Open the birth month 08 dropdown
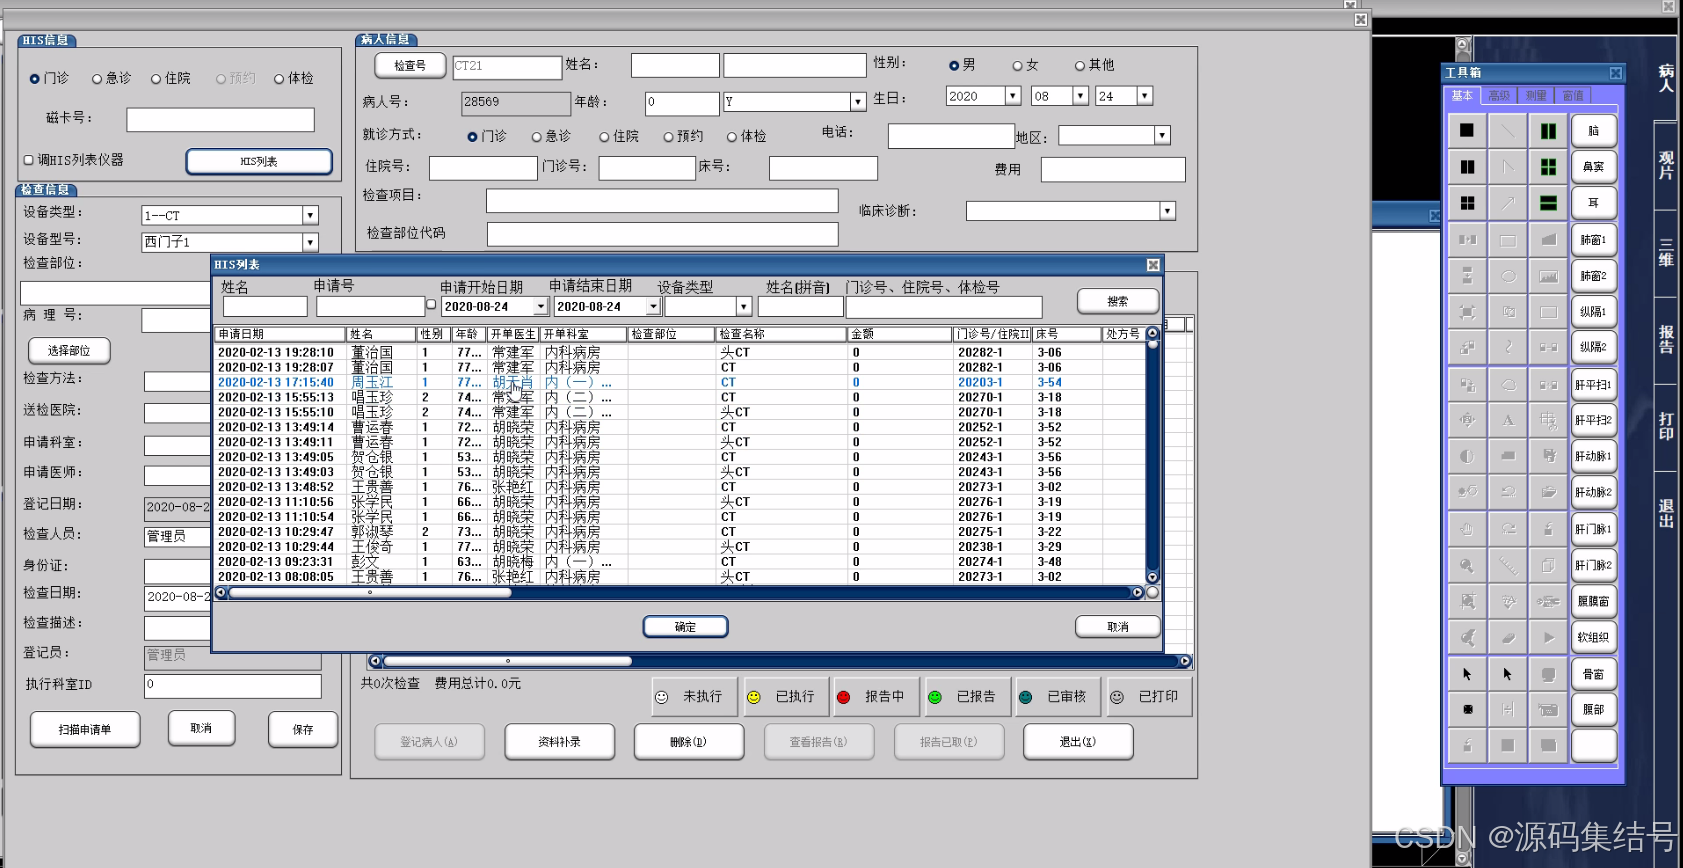 click(1080, 96)
